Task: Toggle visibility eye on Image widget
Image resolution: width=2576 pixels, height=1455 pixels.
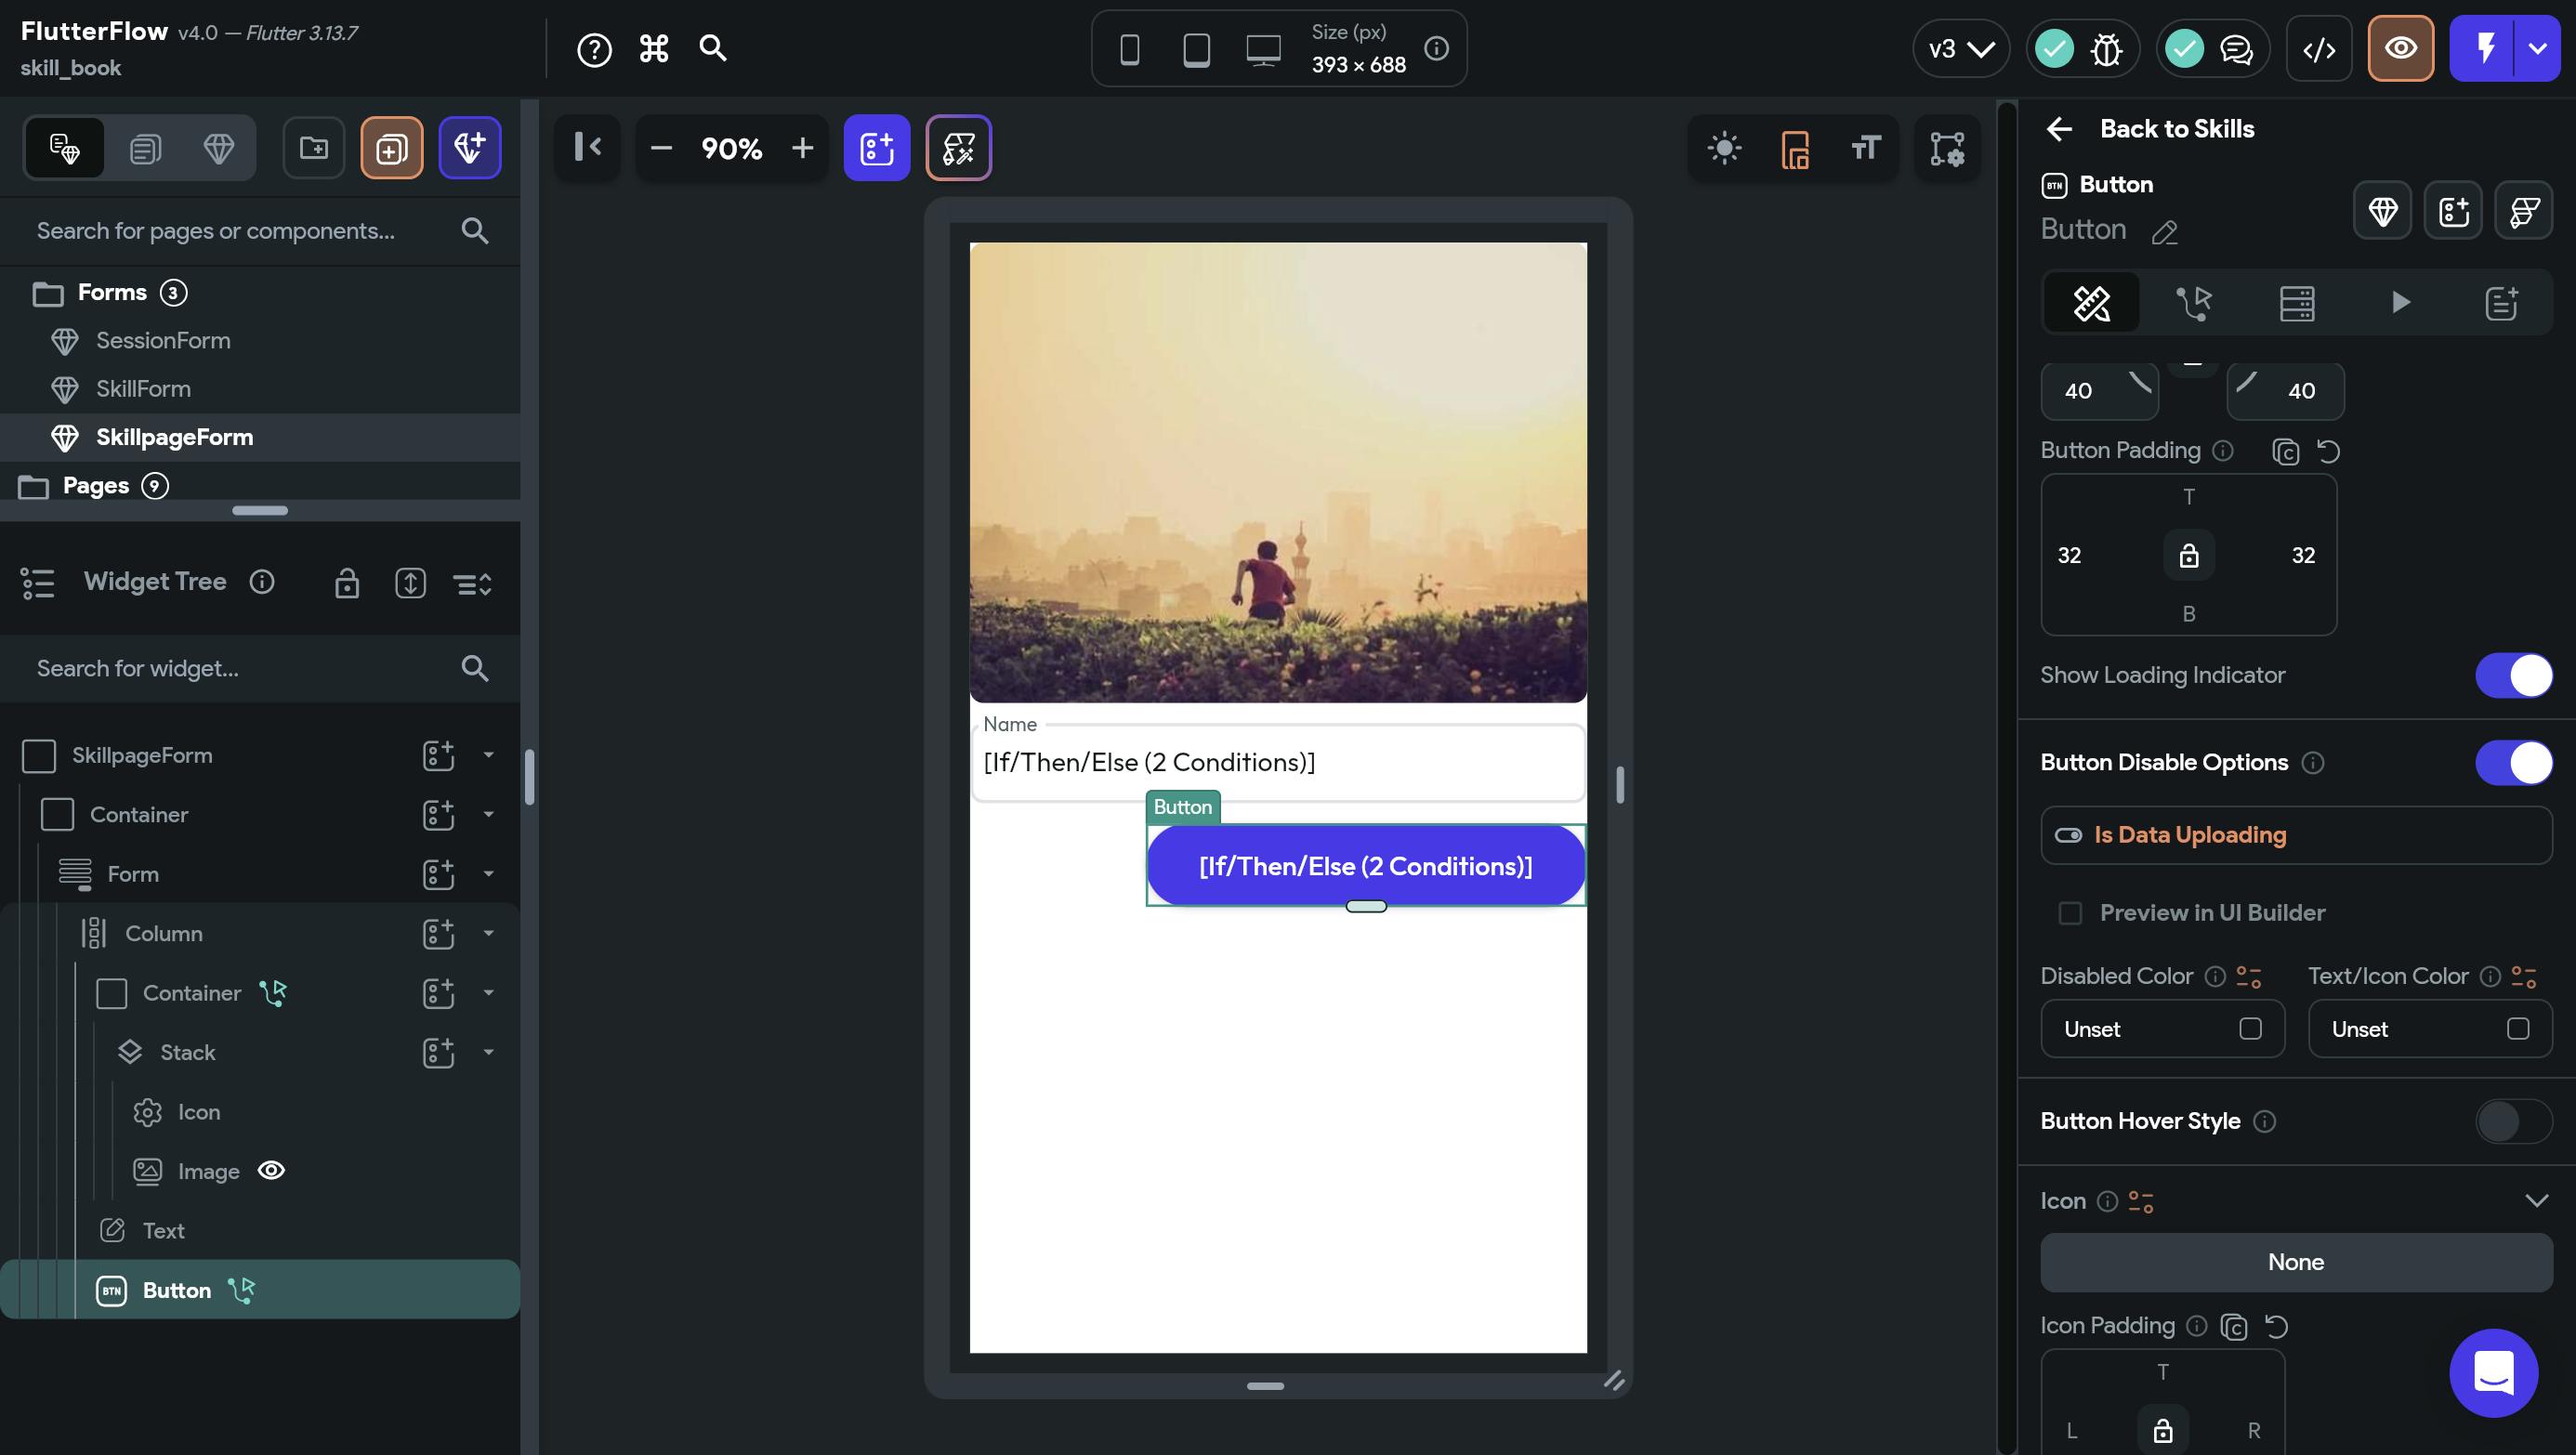Action: pos(271,1171)
